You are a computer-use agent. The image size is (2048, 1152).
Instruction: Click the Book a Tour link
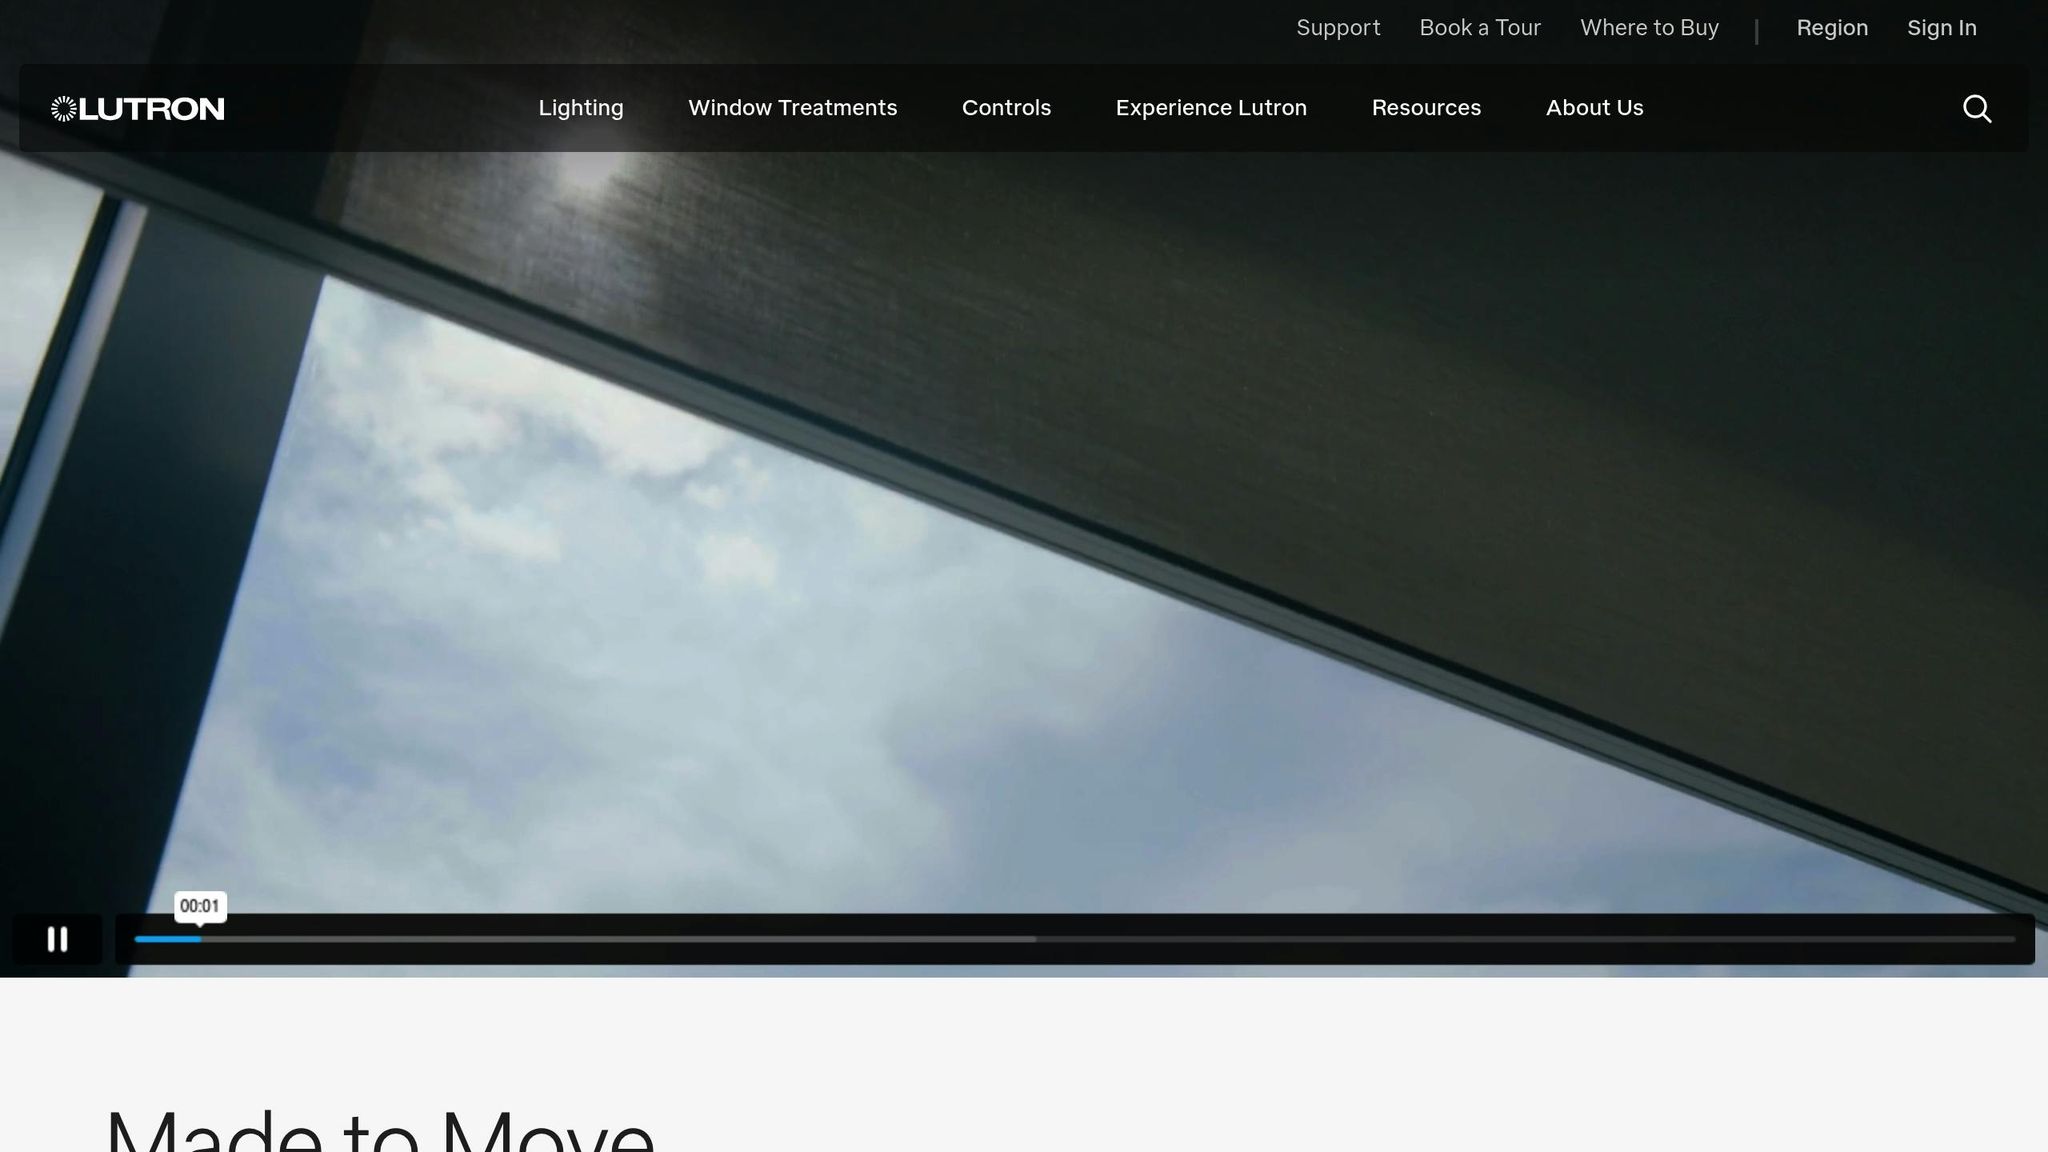1480,28
